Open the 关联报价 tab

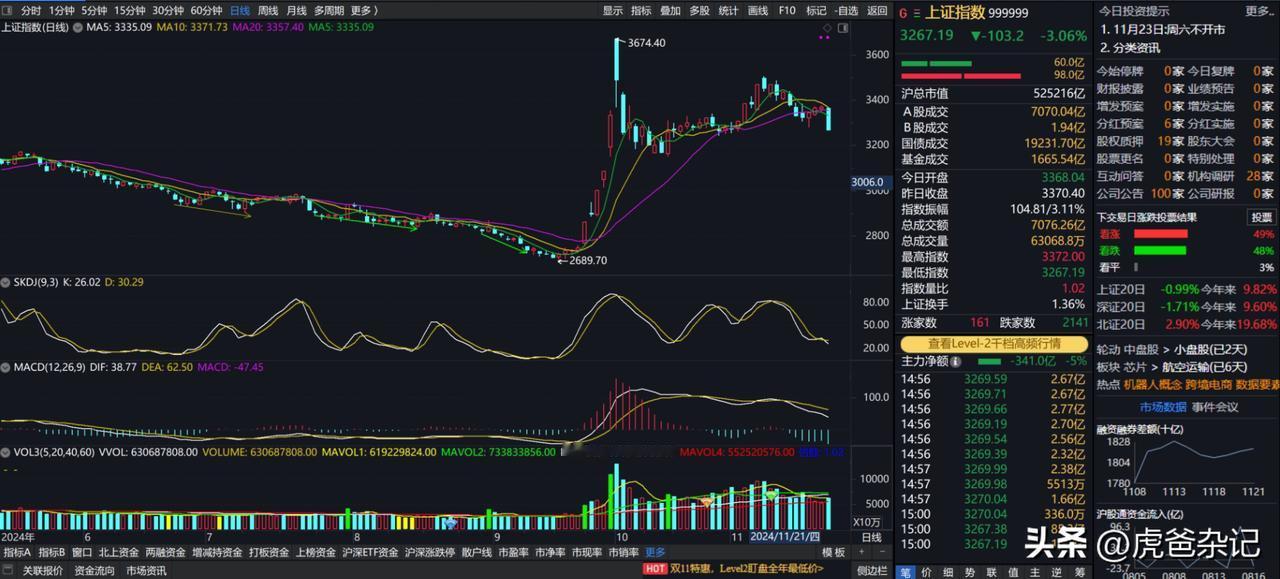pos(43,571)
